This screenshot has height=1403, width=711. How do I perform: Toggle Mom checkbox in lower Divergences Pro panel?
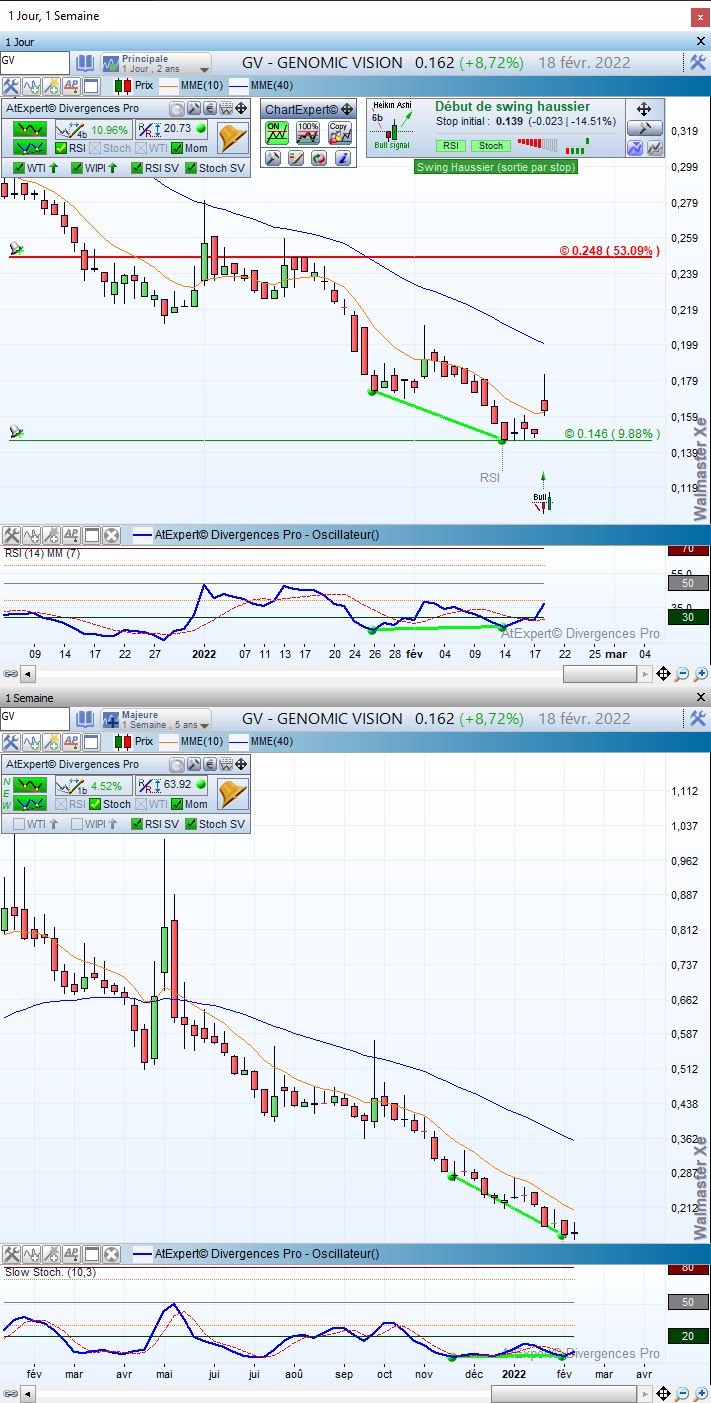pos(177,804)
